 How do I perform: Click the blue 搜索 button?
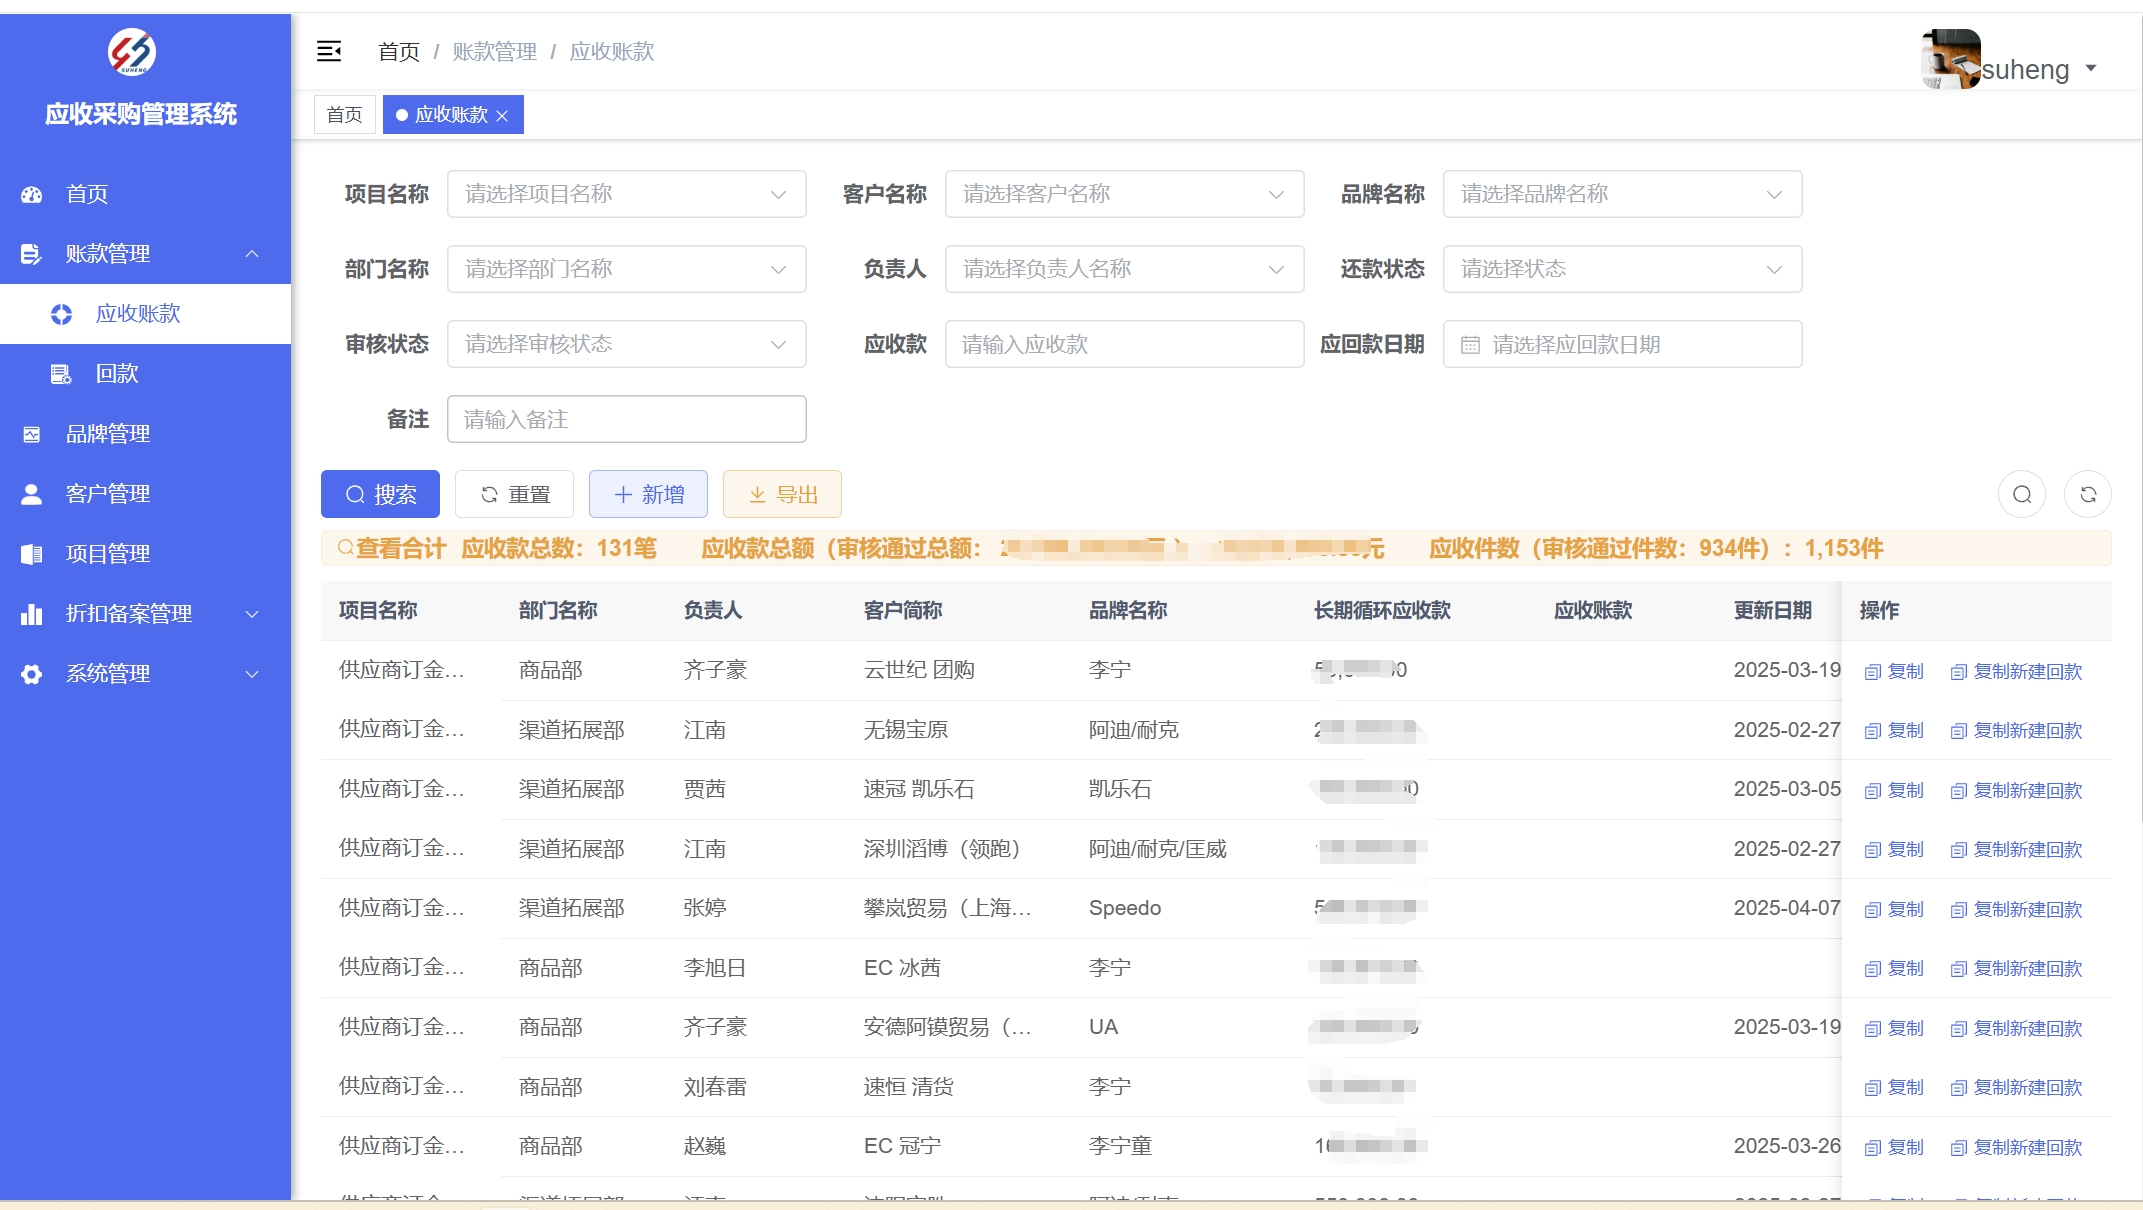tap(380, 494)
